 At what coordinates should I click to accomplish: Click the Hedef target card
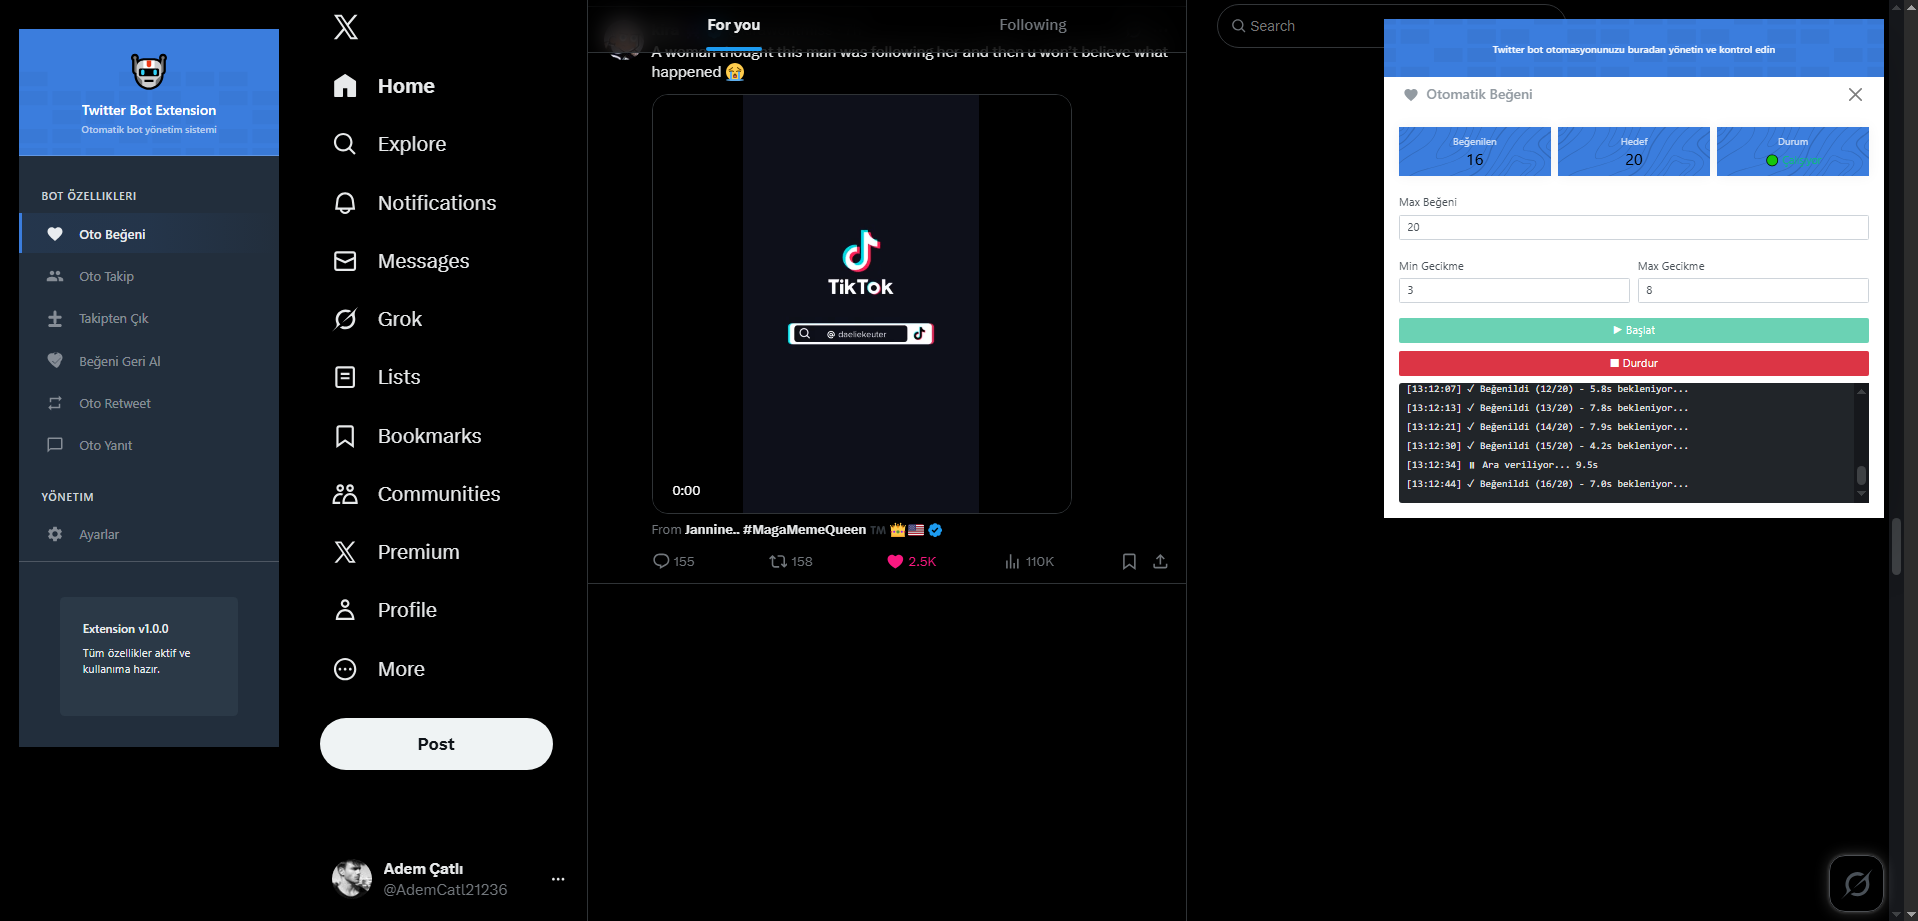[x=1633, y=151]
